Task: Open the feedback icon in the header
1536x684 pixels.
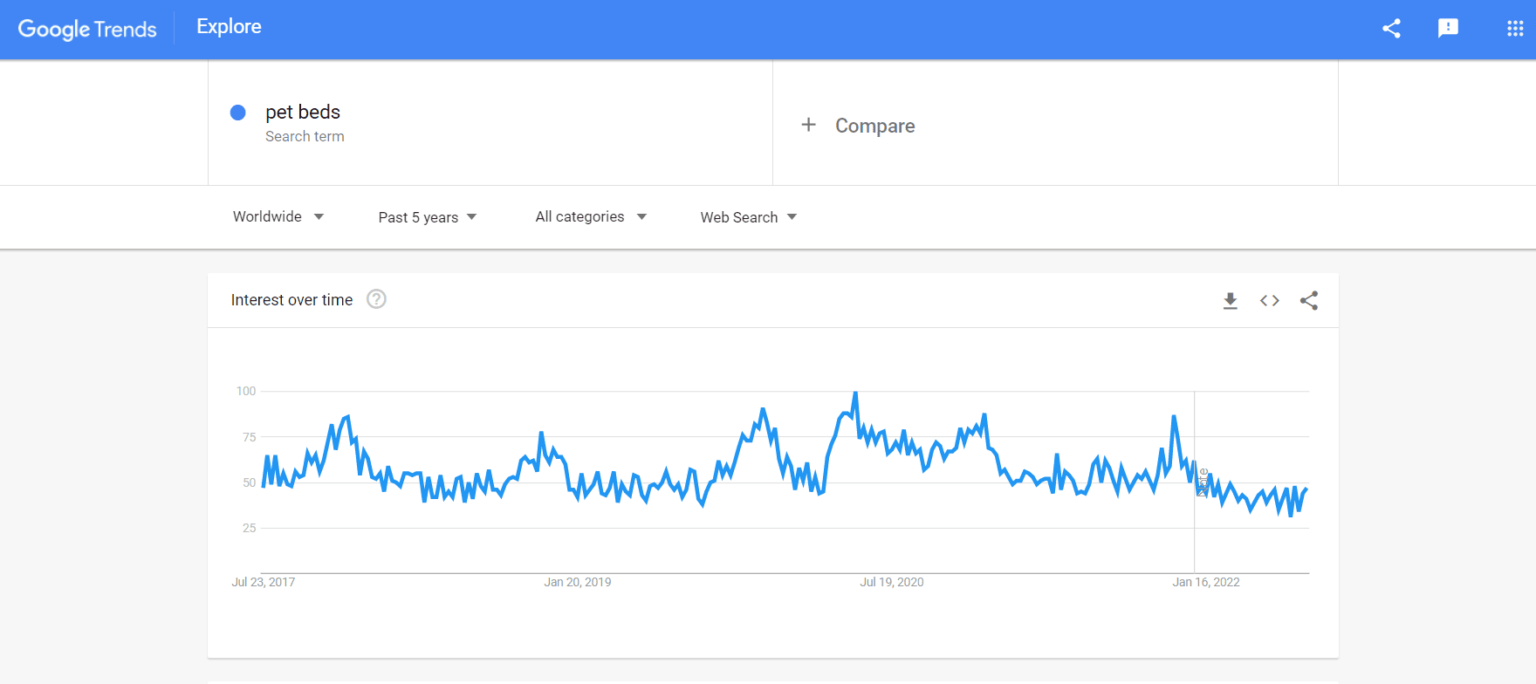Action: point(1448,28)
